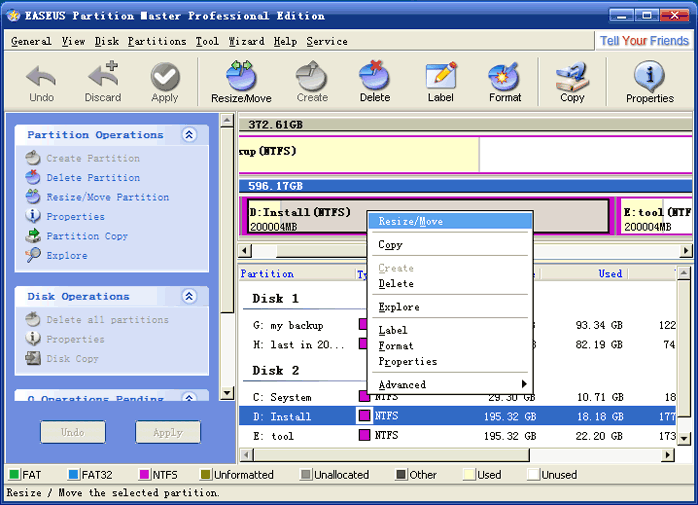Open the Service menu
Screen dimensions: 698x505
click(x=327, y=41)
